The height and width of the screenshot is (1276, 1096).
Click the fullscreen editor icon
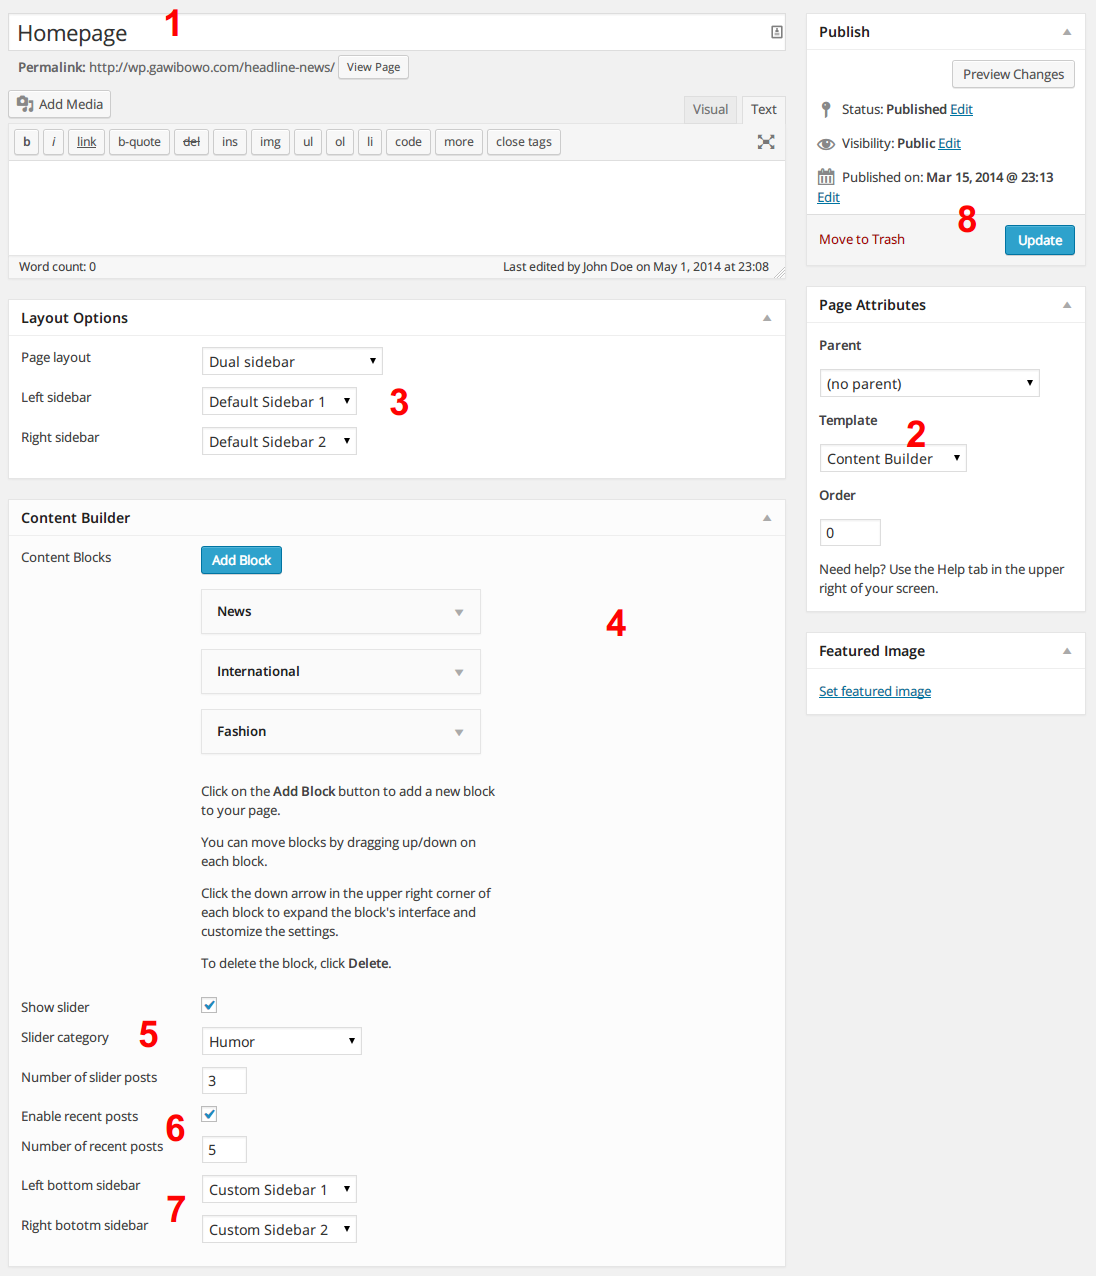(x=766, y=142)
